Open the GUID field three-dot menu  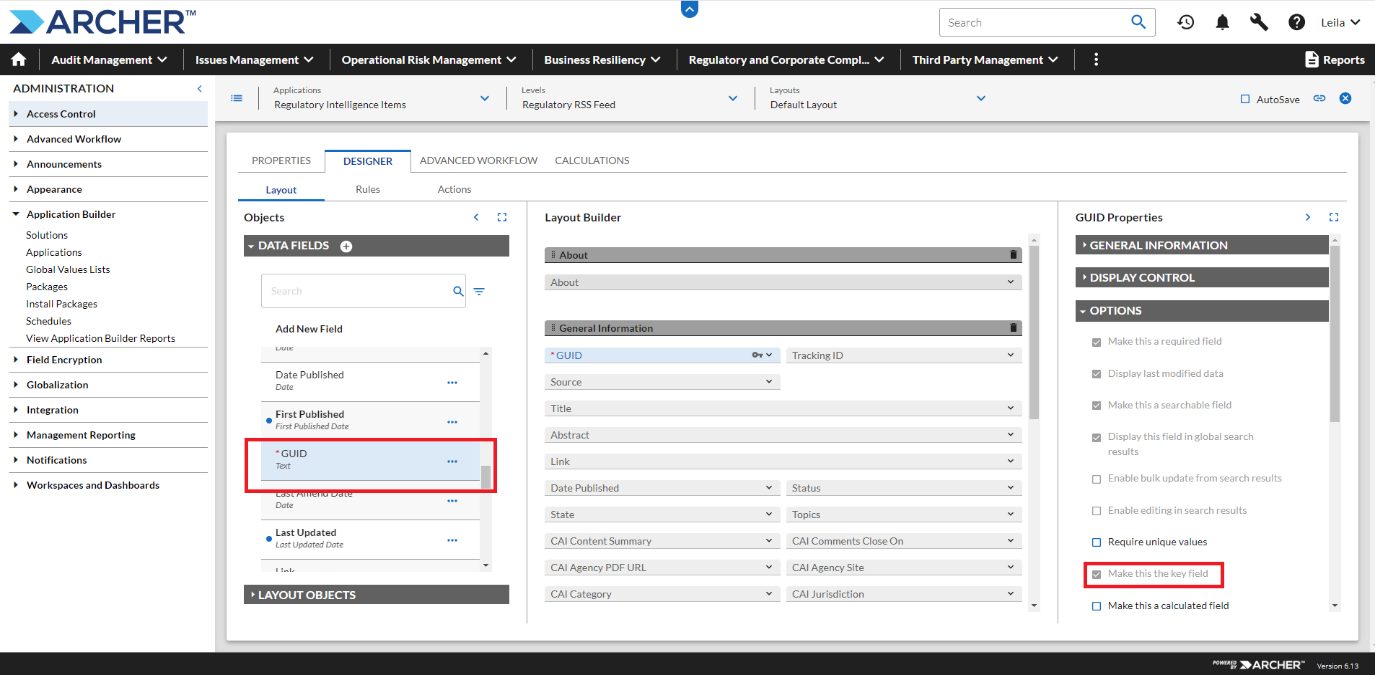[x=452, y=461]
